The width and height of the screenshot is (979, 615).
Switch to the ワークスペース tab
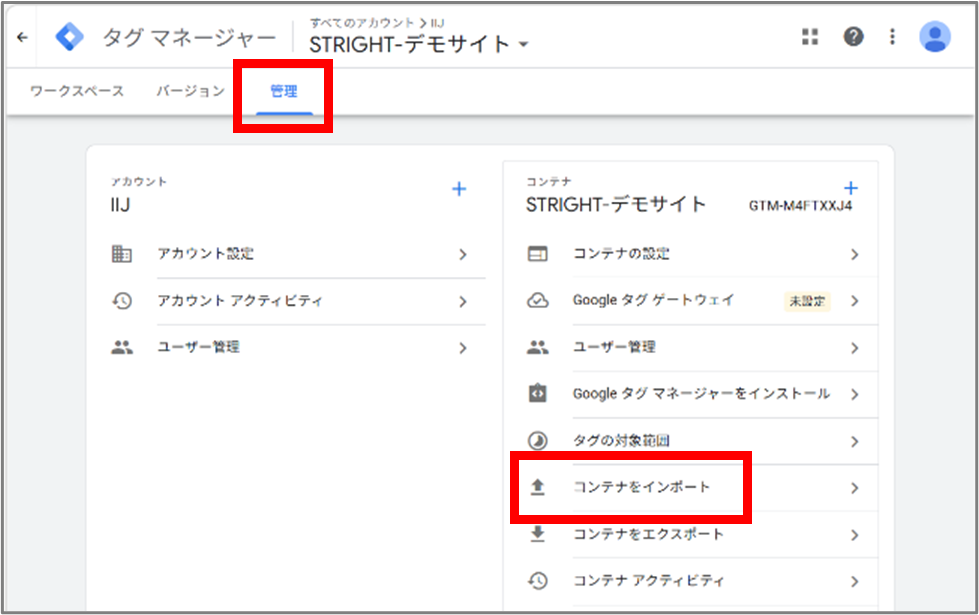point(77,91)
